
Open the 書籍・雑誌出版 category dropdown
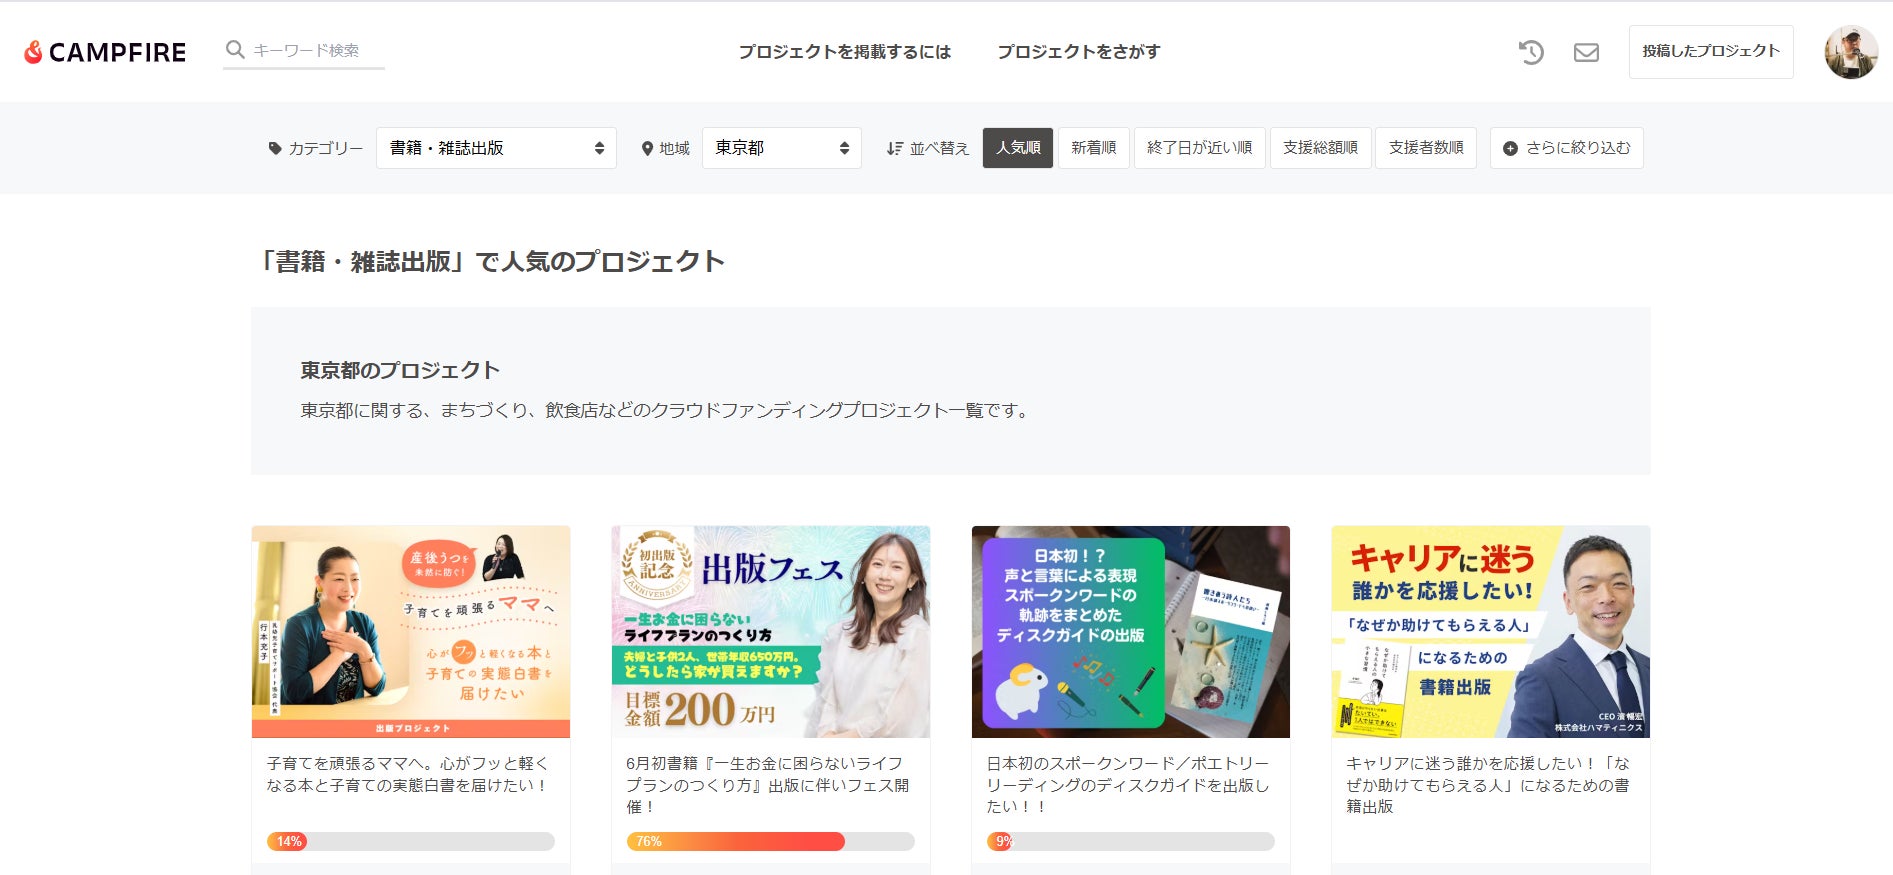496,148
